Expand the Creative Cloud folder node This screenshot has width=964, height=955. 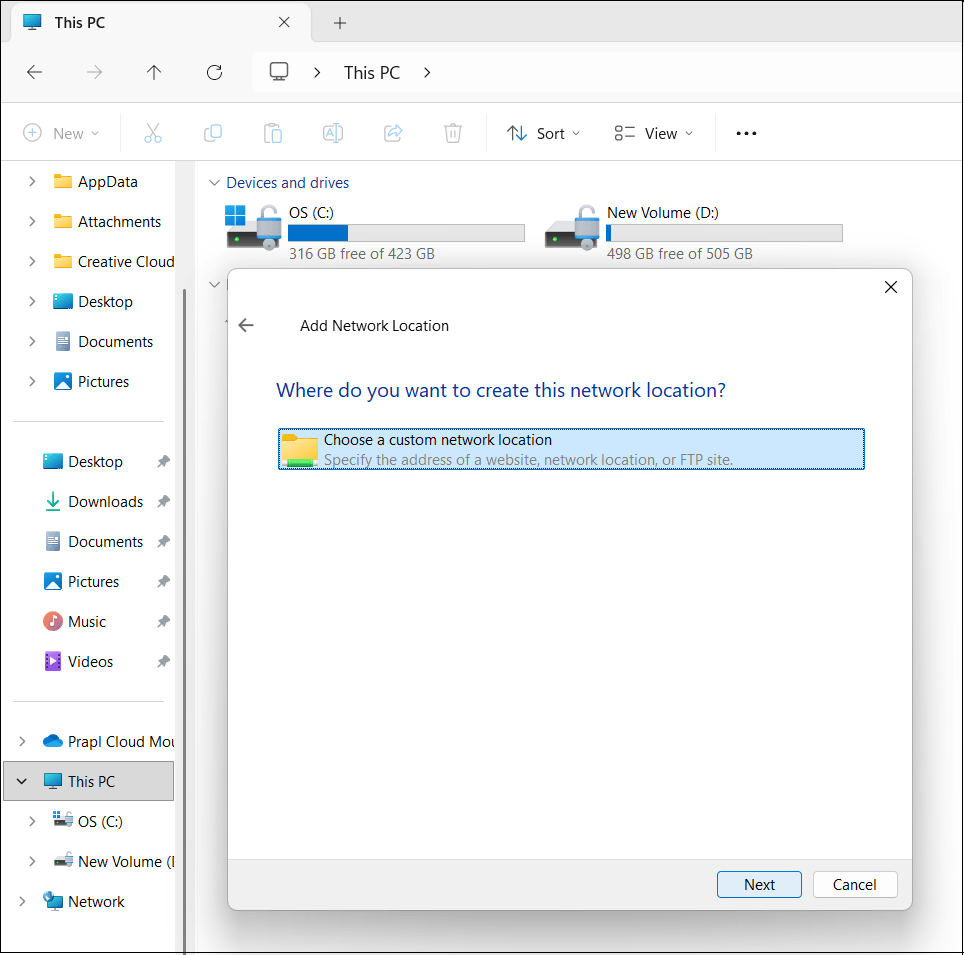coord(32,261)
